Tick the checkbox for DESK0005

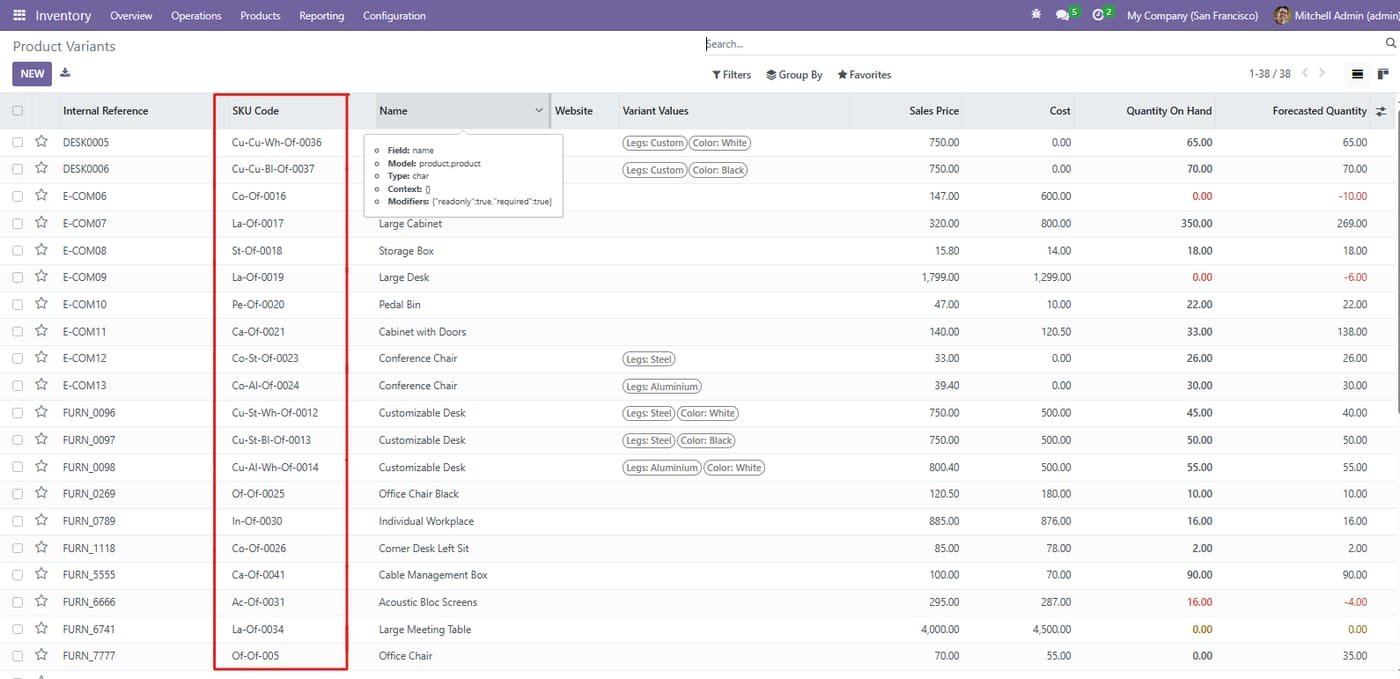click(17, 142)
